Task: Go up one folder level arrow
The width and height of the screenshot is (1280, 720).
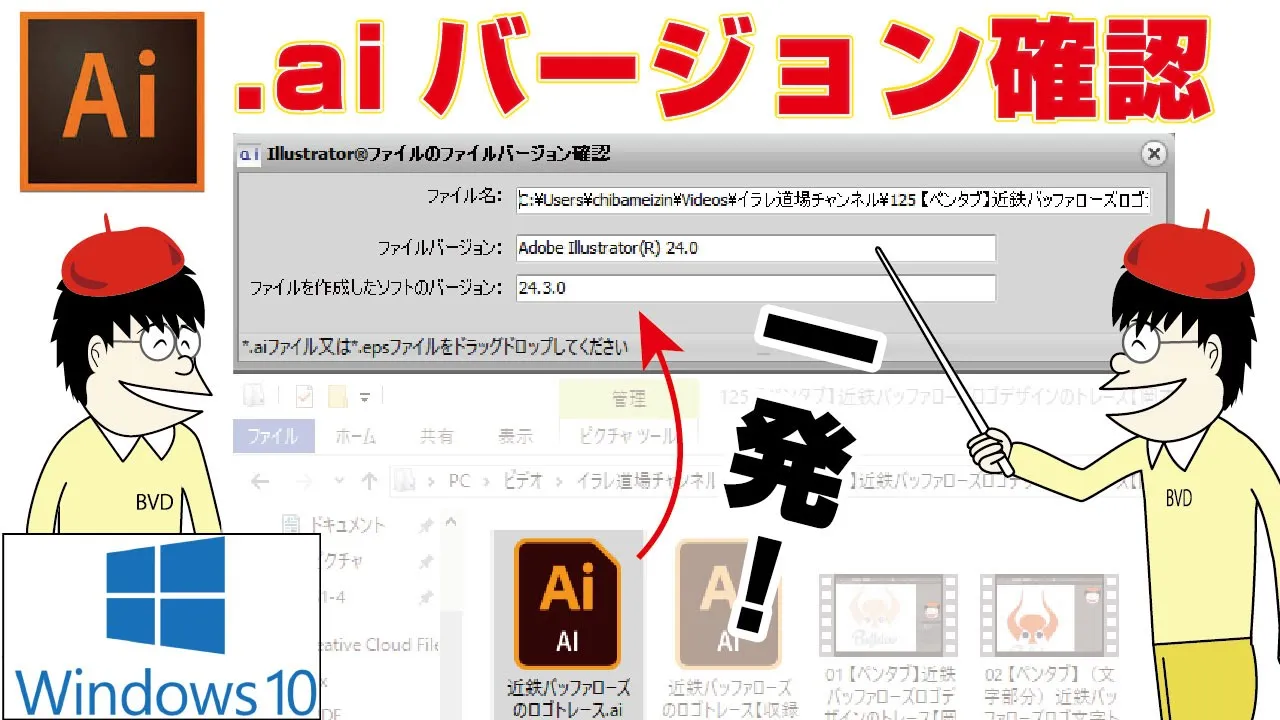Action: (x=369, y=482)
